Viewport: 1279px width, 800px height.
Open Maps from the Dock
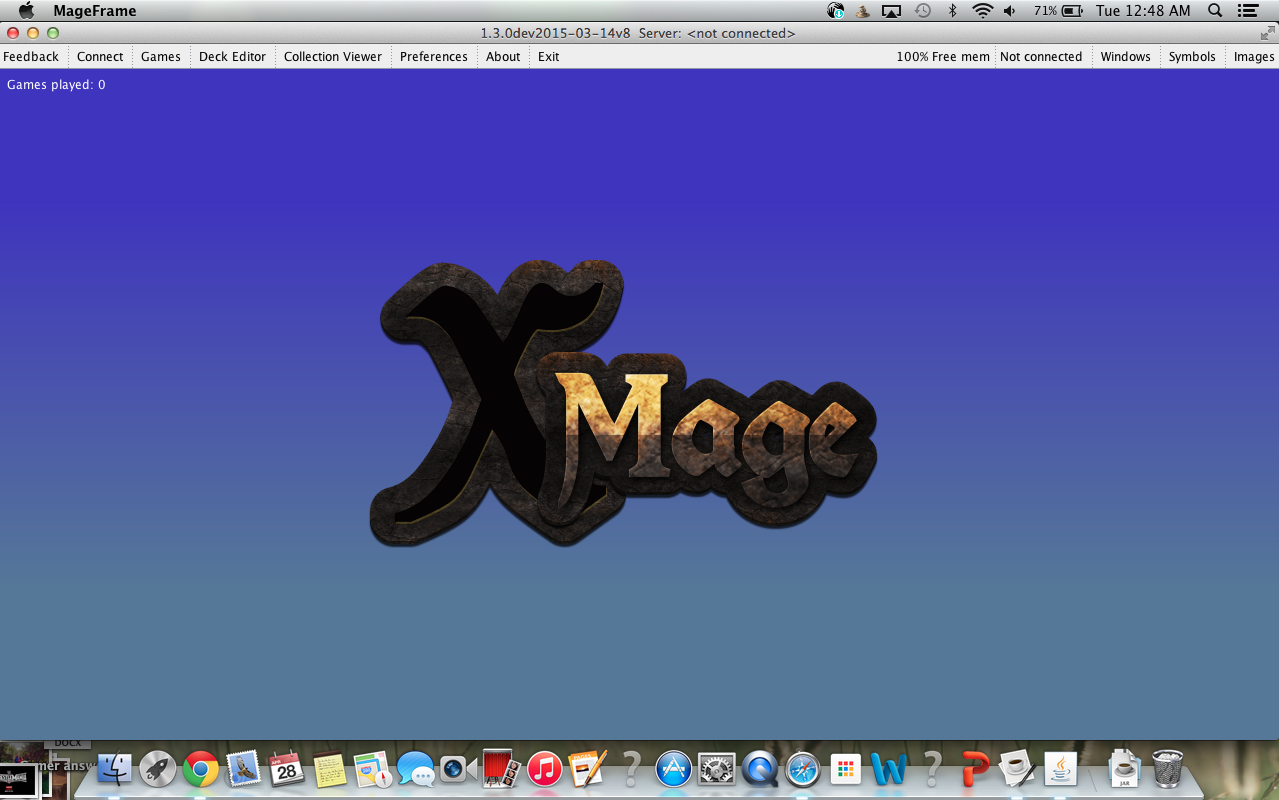pos(373,769)
